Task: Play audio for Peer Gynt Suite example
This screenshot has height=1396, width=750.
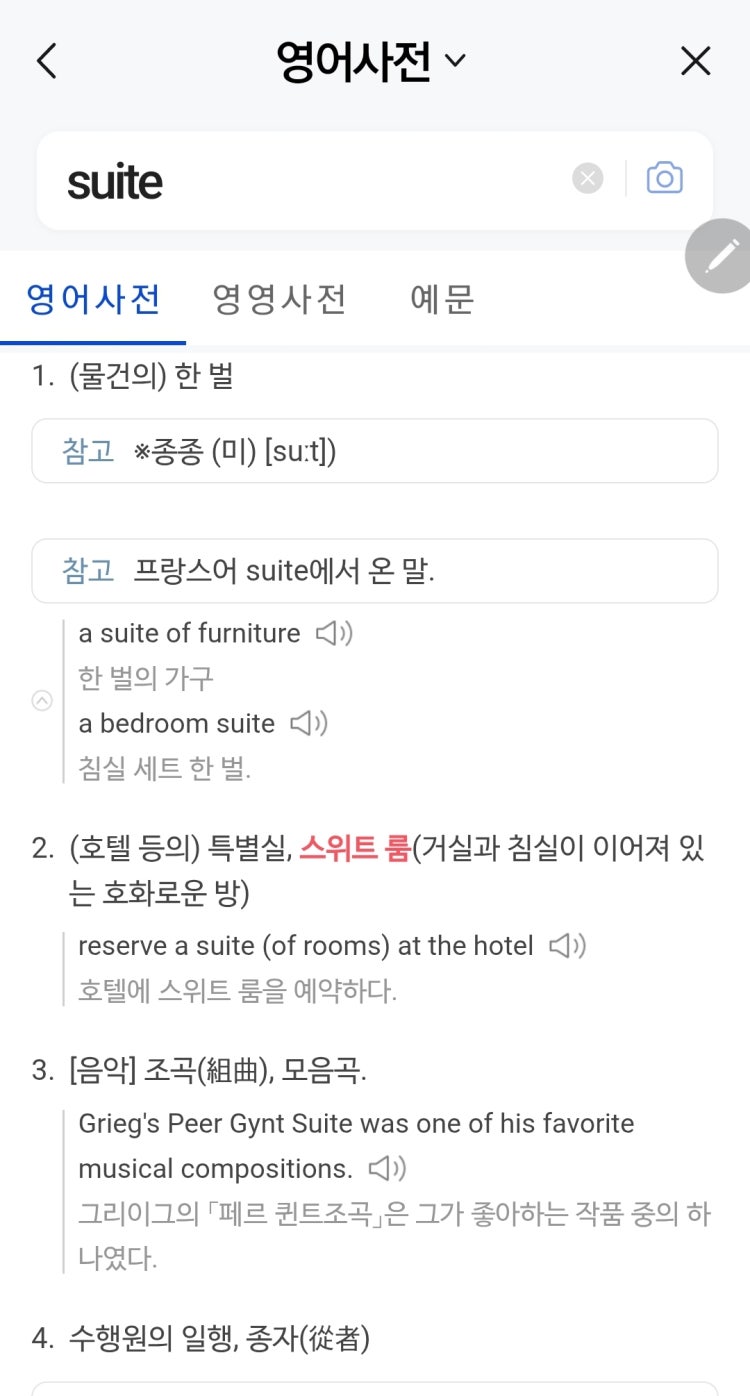Action: pos(387,1168)
